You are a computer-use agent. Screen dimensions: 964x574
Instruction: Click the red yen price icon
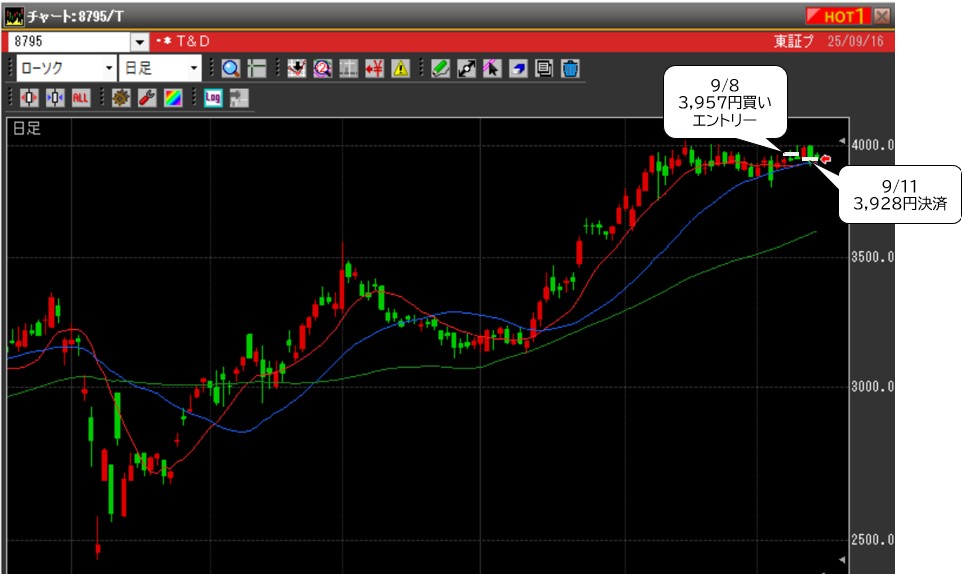point(374,68)
